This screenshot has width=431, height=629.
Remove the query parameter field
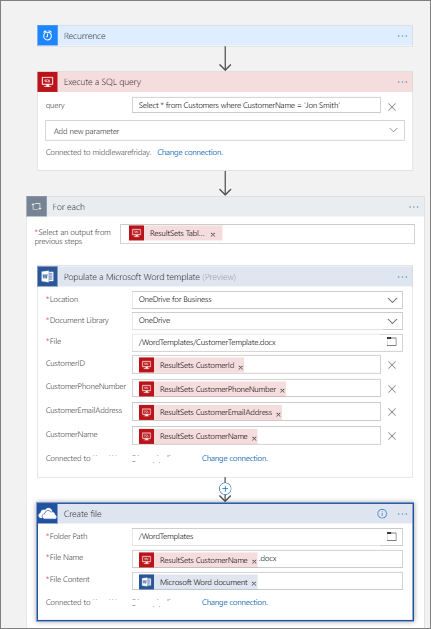pyautogui.click(x=392, y=107)
